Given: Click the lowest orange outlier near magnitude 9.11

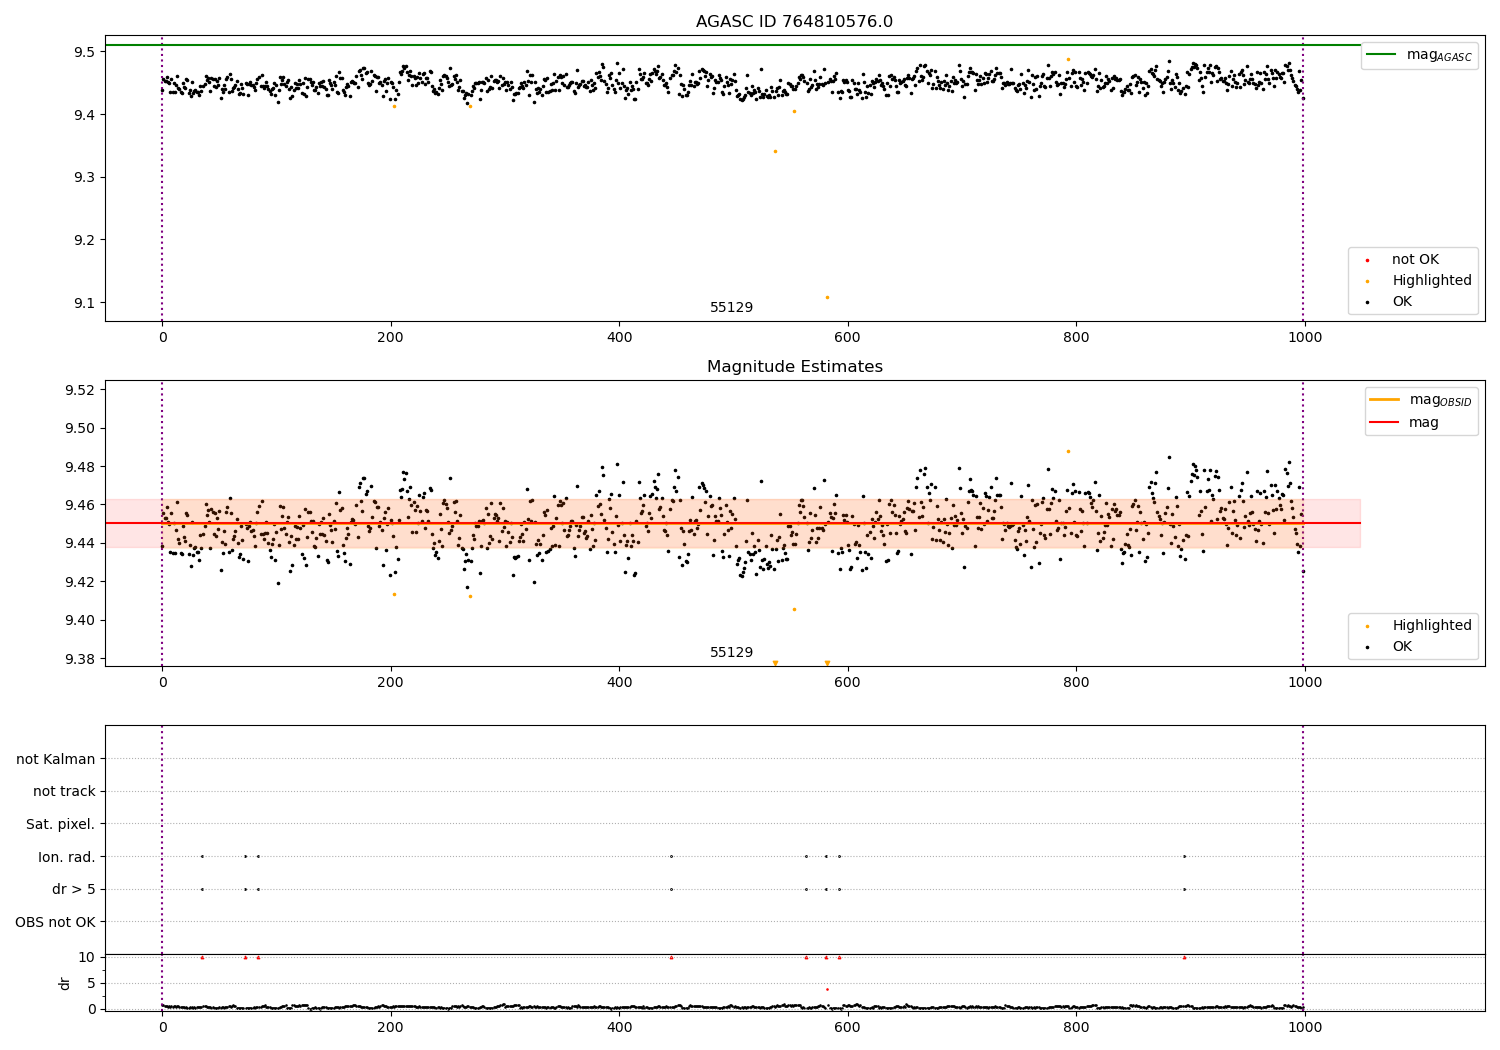Looking at the screenshot, I should (827, 297).
